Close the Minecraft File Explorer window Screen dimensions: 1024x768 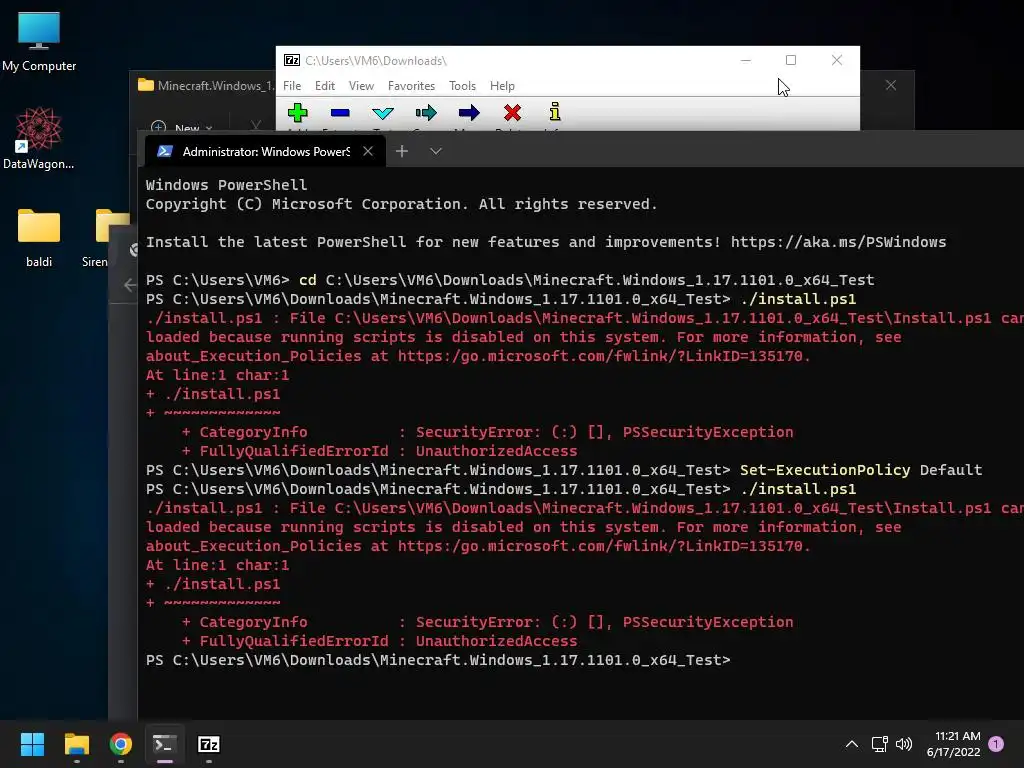click(x=891, y=86)
